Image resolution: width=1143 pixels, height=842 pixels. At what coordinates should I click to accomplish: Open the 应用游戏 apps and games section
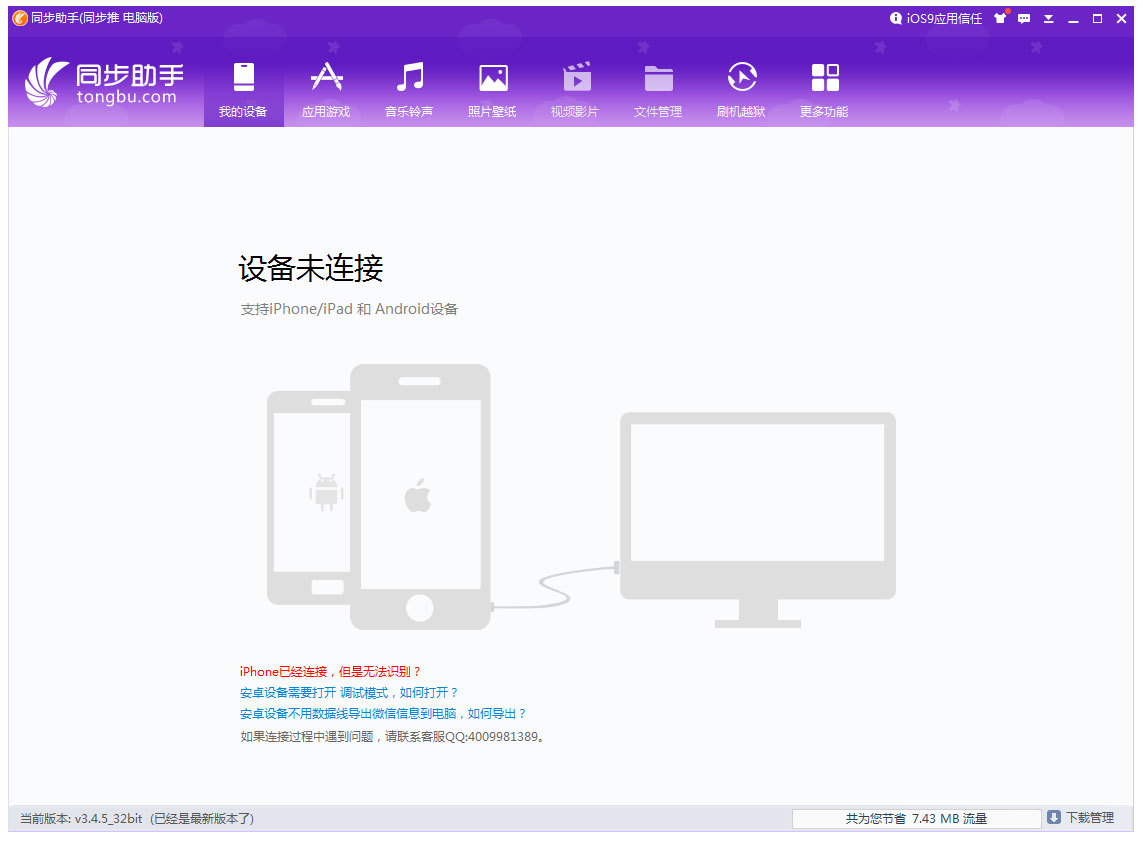326,90
